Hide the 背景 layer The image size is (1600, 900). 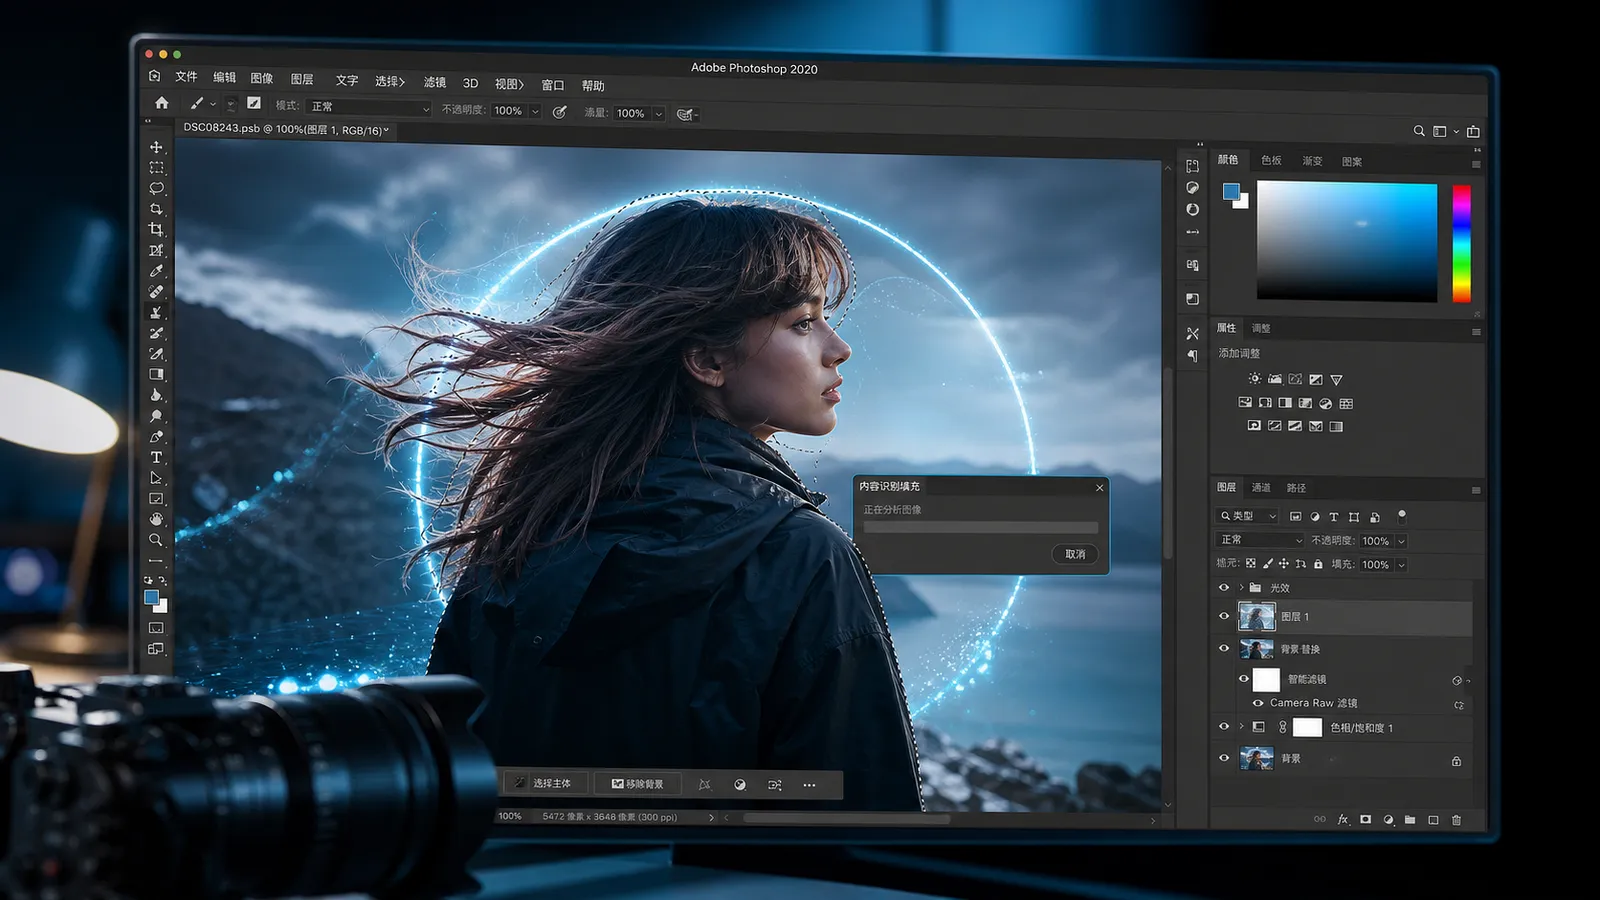[1224, 758]
